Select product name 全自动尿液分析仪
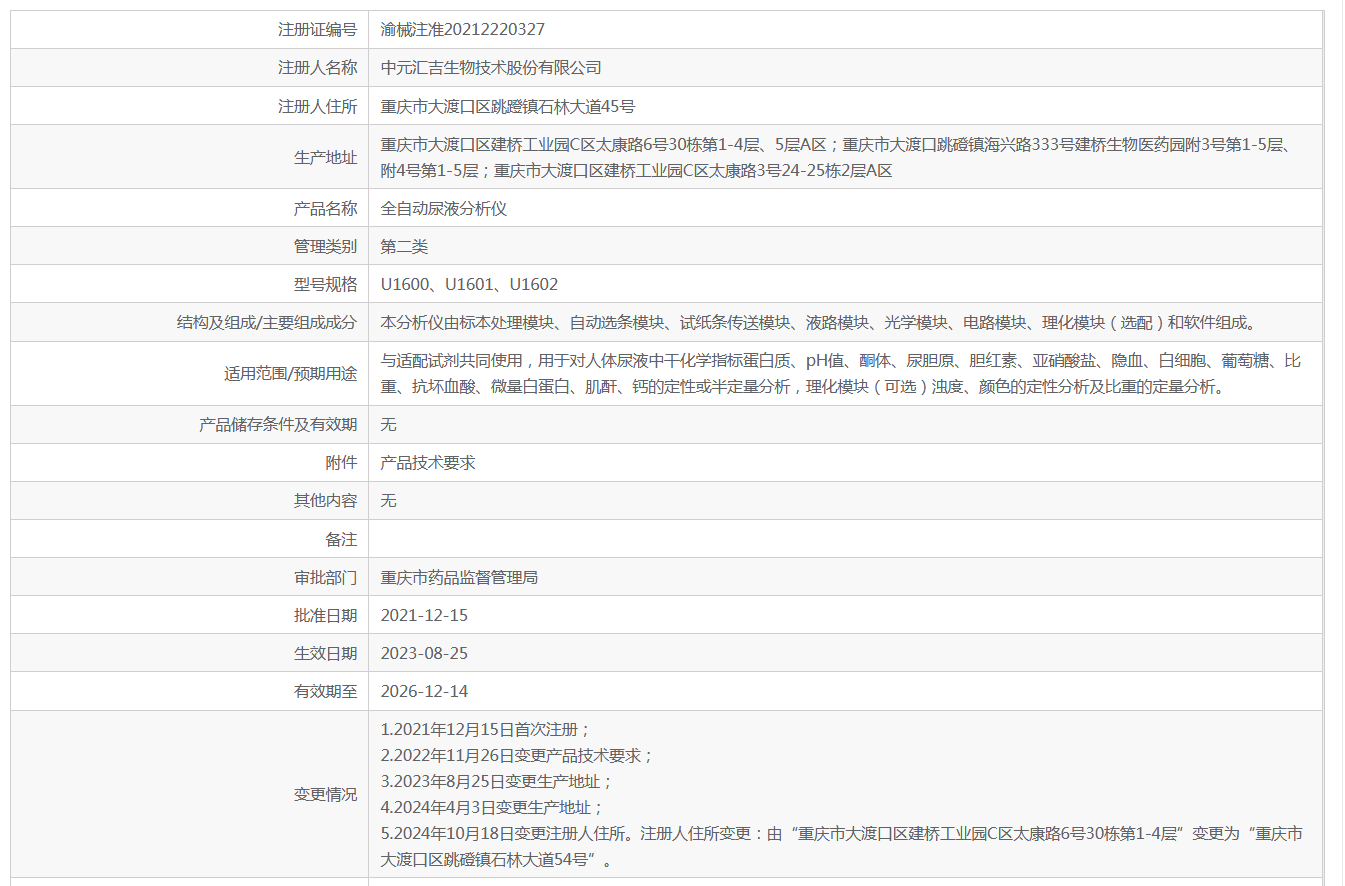This screenshot has height=886, width=1345. click(444, 209)
